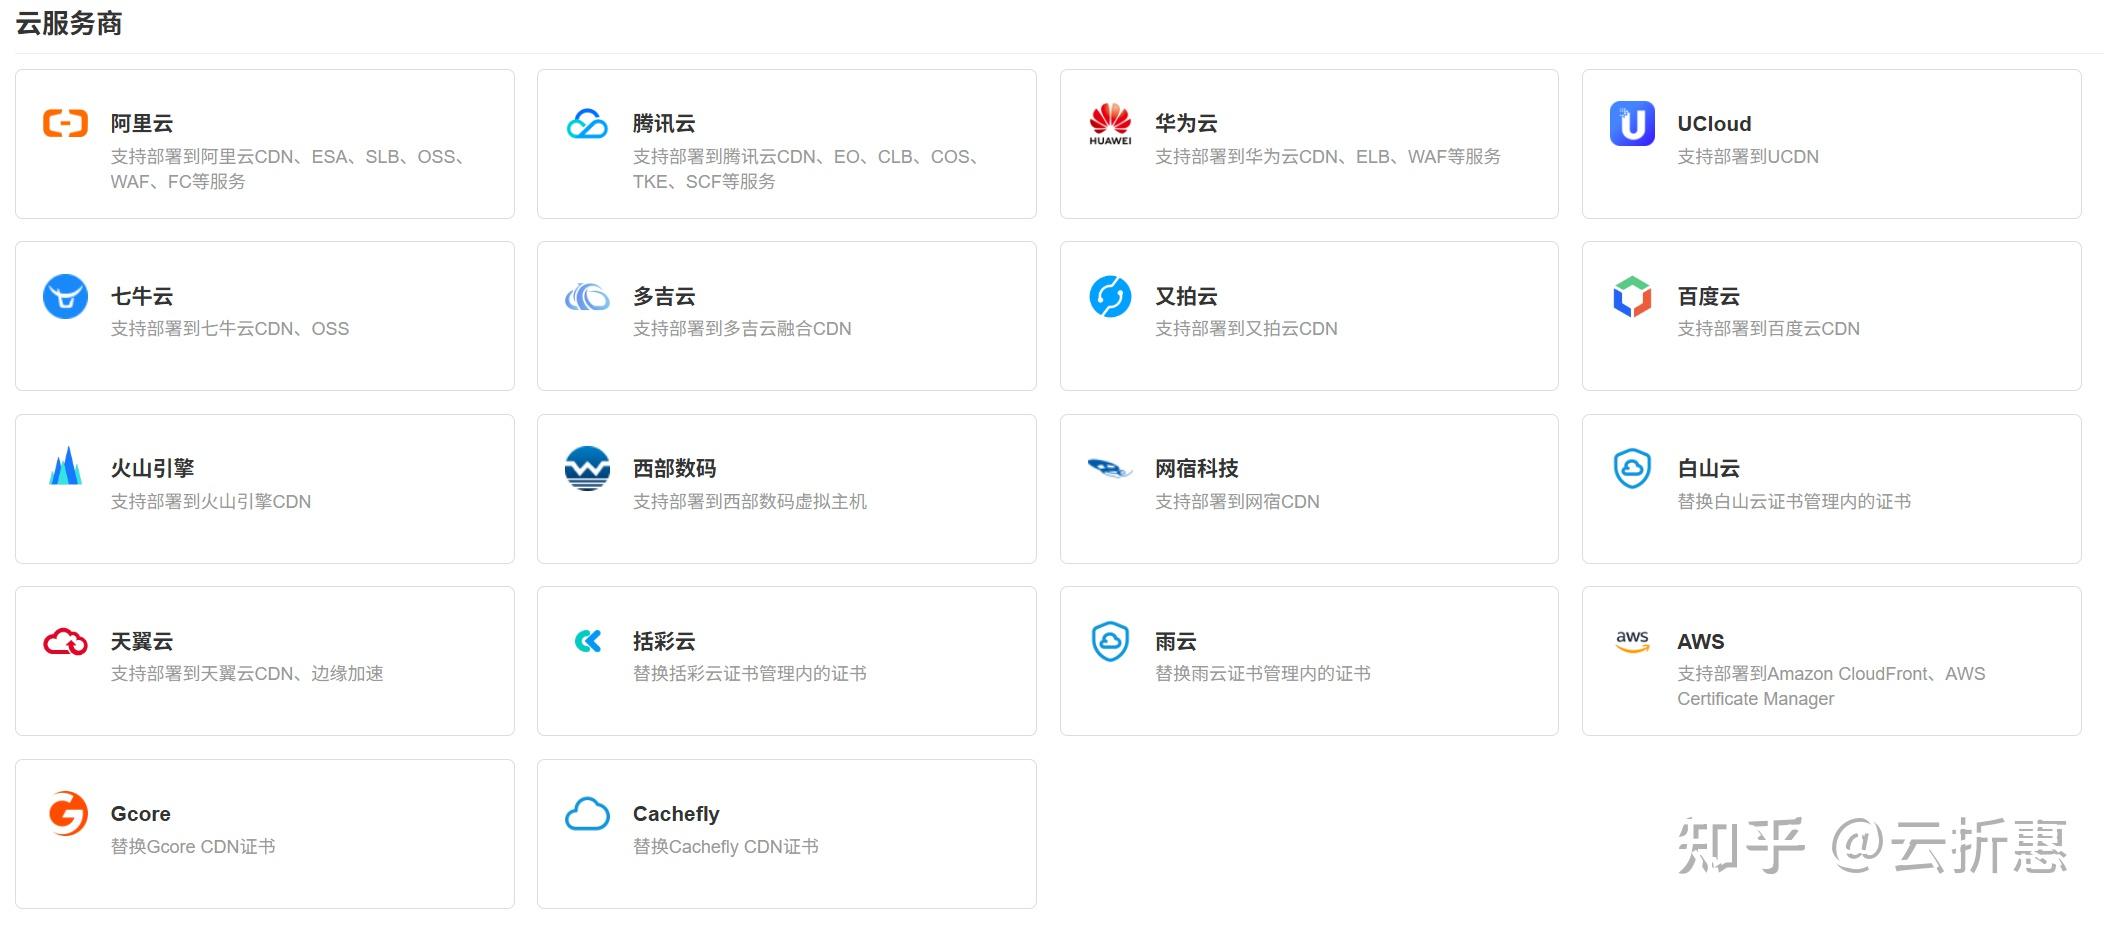The height and width of the screenshot is (930, 2123).
Task: Click the 华为云 red Huawei logo
Action: pos(1110,124)
